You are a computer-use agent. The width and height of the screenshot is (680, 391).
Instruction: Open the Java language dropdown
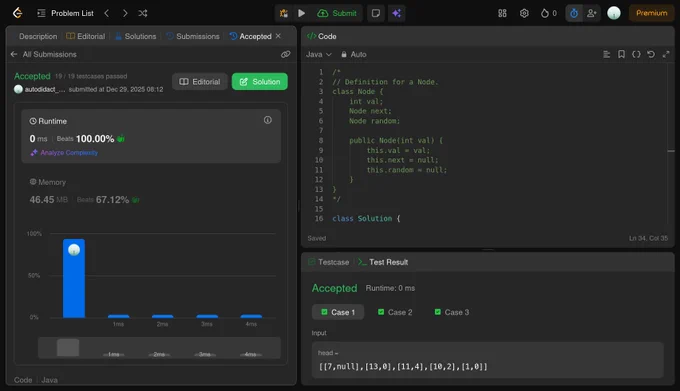click(x=319, y=54)
